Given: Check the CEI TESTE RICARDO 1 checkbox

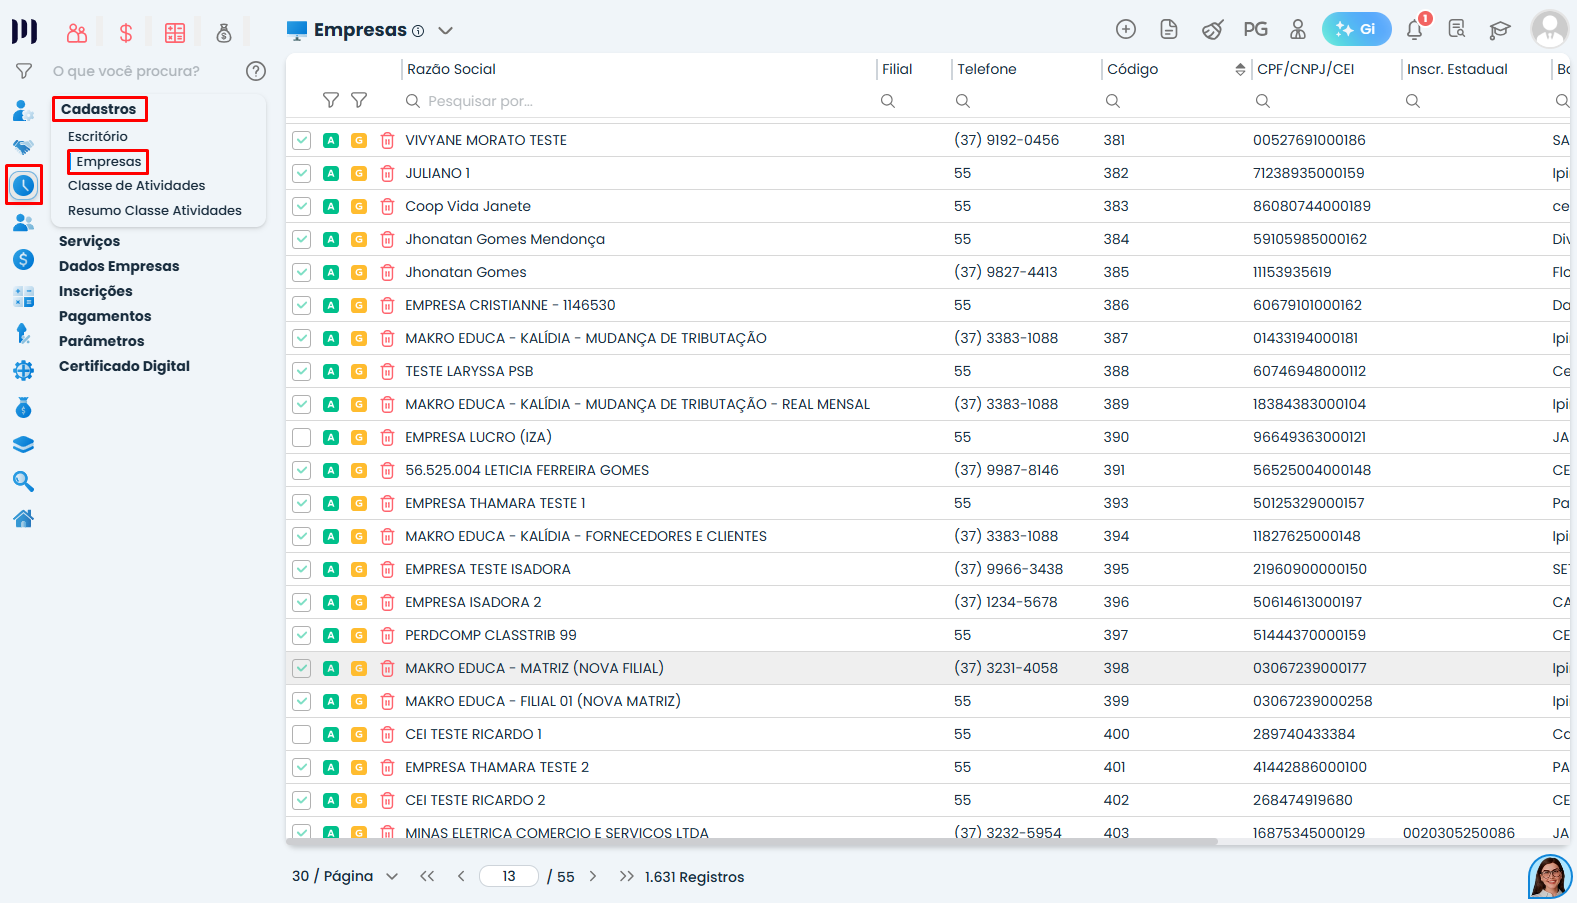Looking at the screenshot, I should tap(301, 735).
